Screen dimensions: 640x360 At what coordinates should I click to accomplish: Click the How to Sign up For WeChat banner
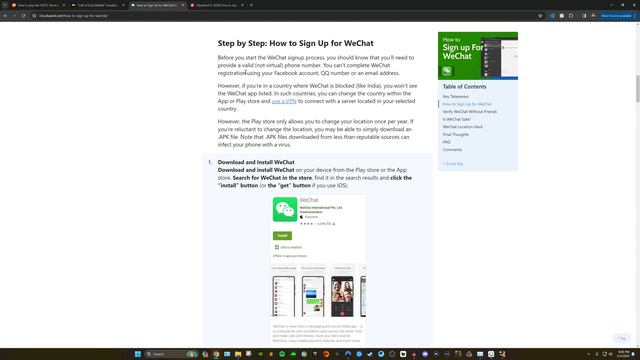coord(478,56)
